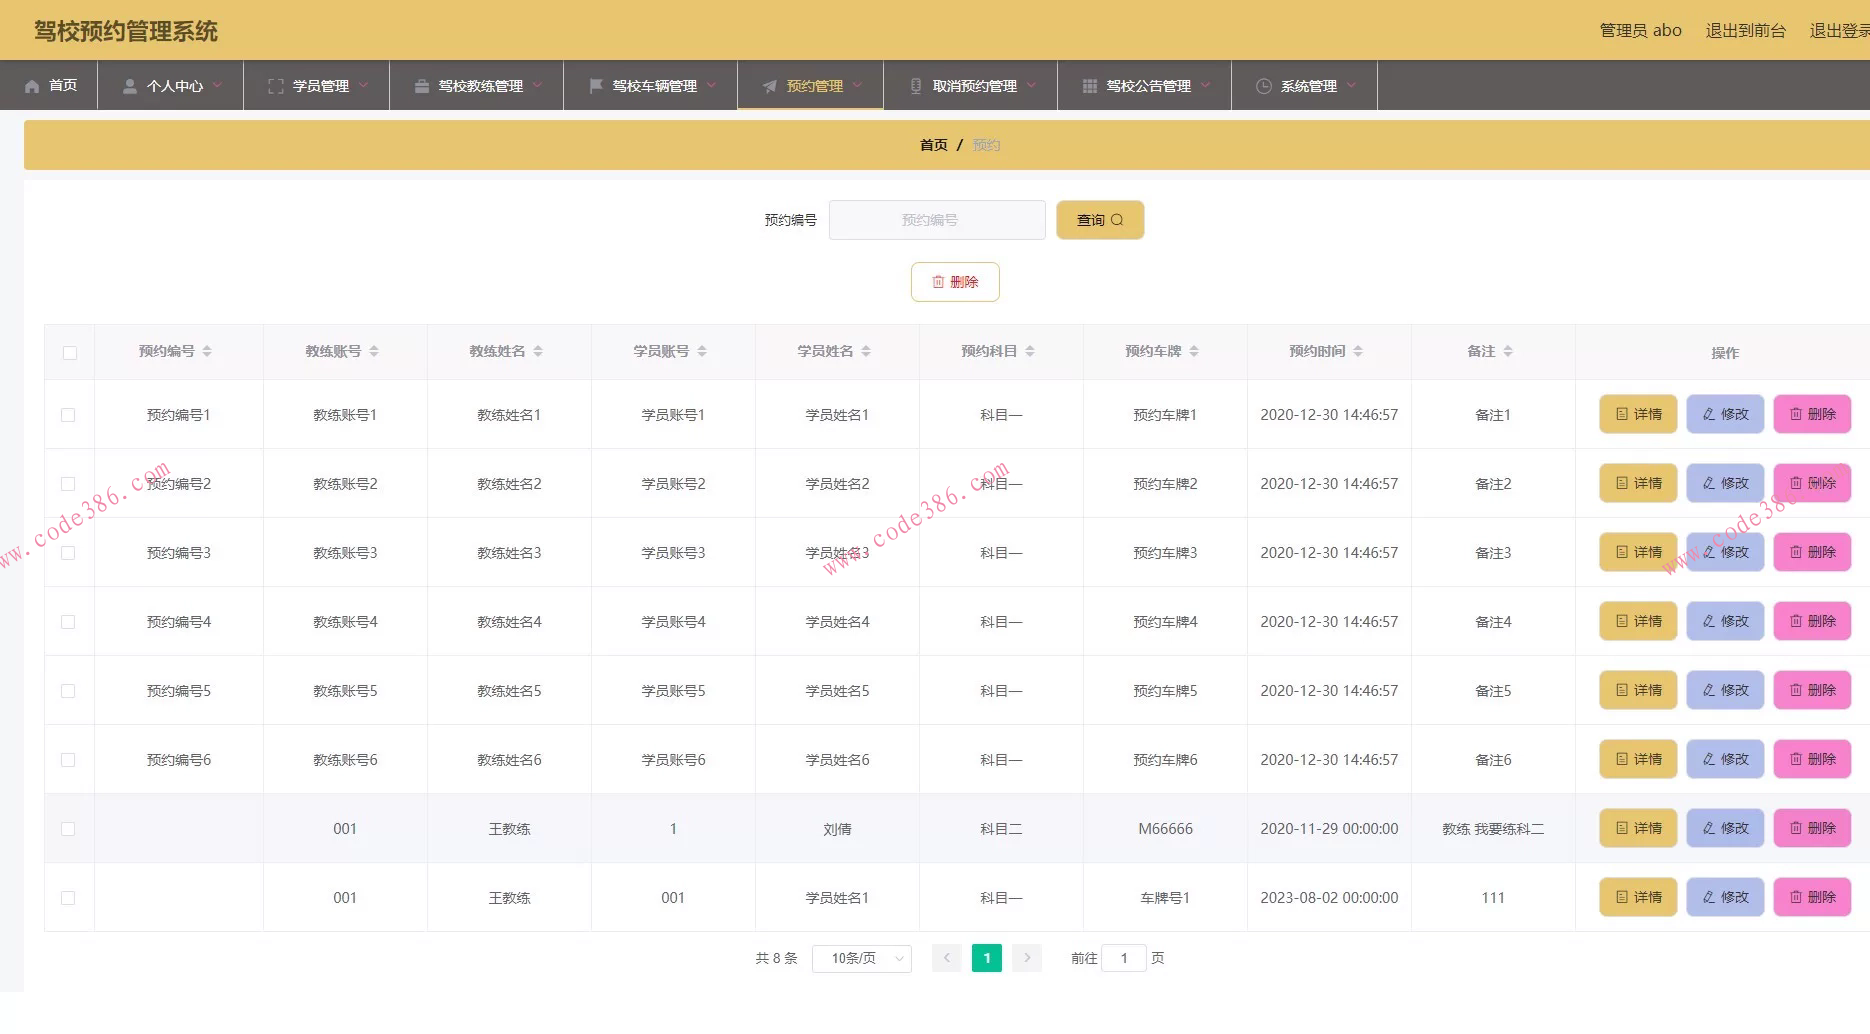
Task: Click sort arrows on 预约编号 column header
Action: click(x=207, y=351)
